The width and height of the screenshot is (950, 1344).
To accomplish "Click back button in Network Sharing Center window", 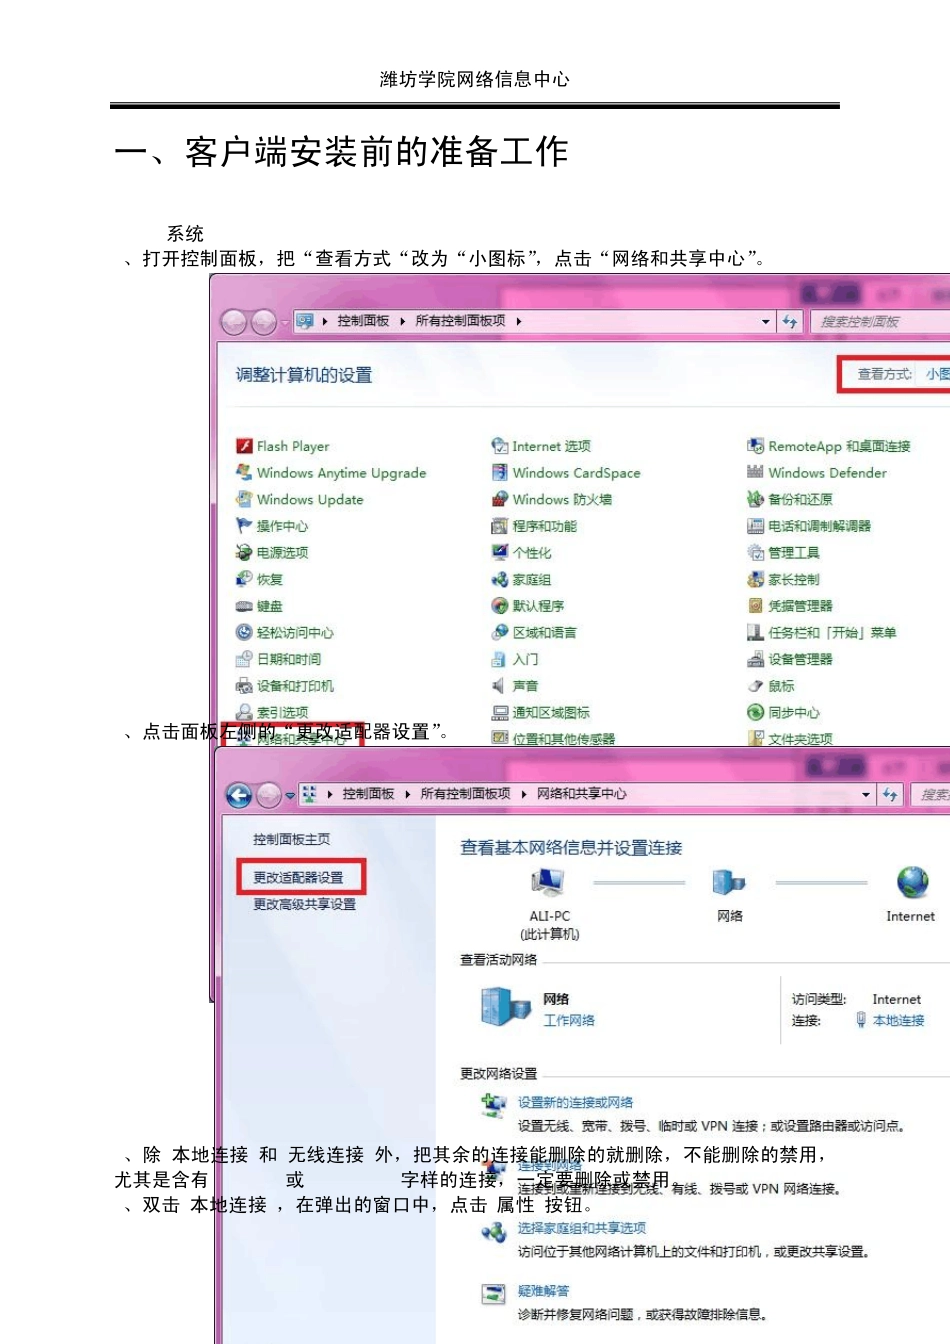I will 239,795.
